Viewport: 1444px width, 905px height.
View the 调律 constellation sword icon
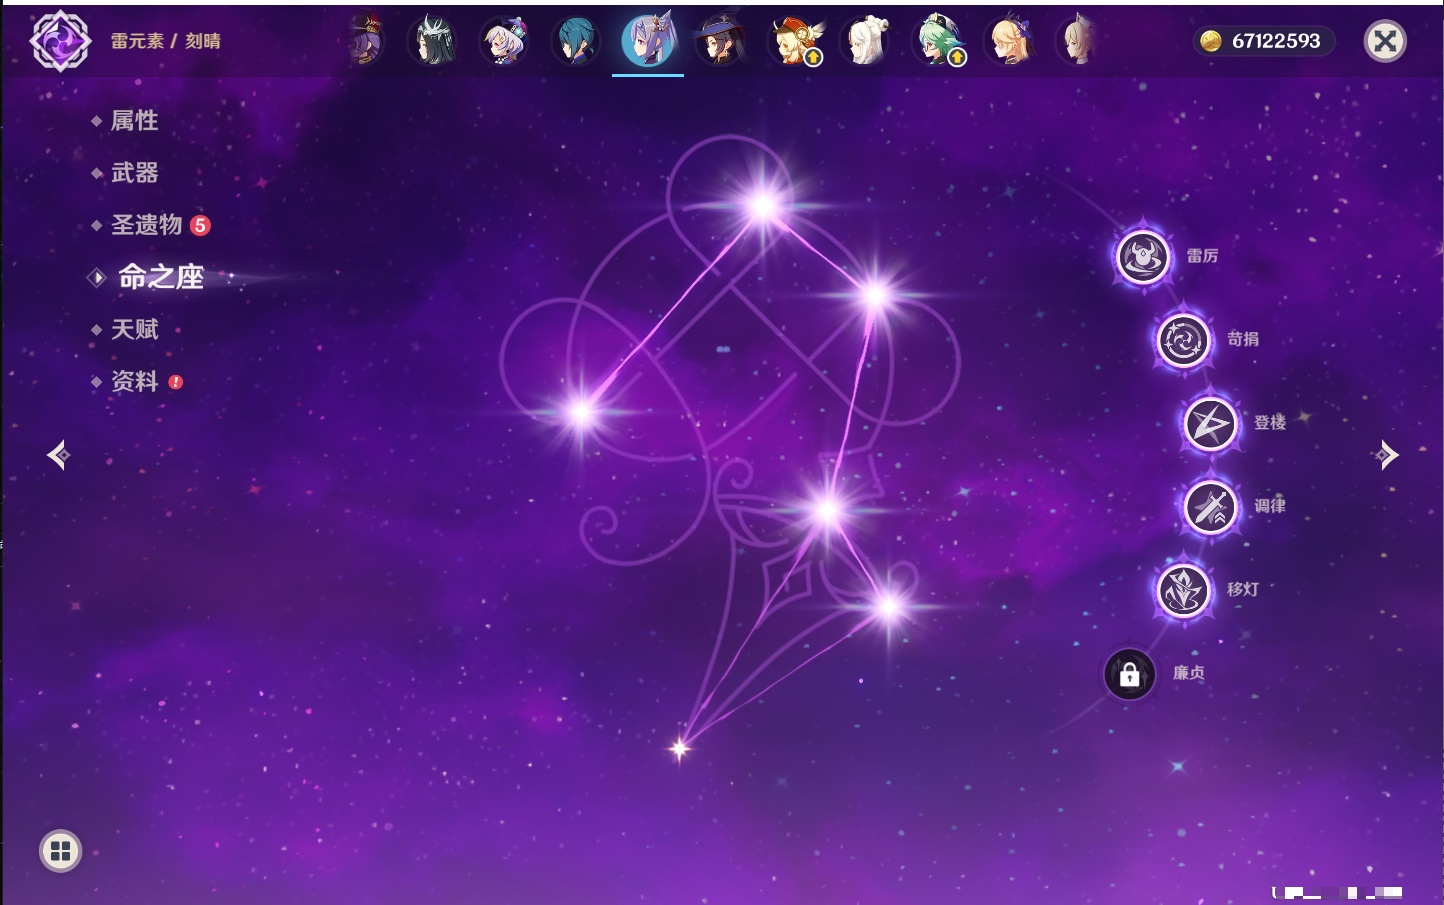click(x=1210, y=507)
